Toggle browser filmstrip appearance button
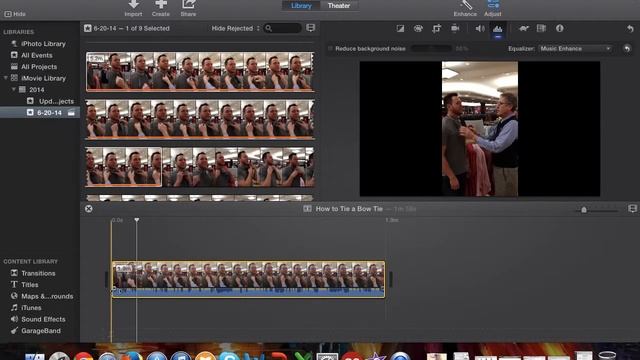This screenshot has width=640, height=360. coord(311,28)
